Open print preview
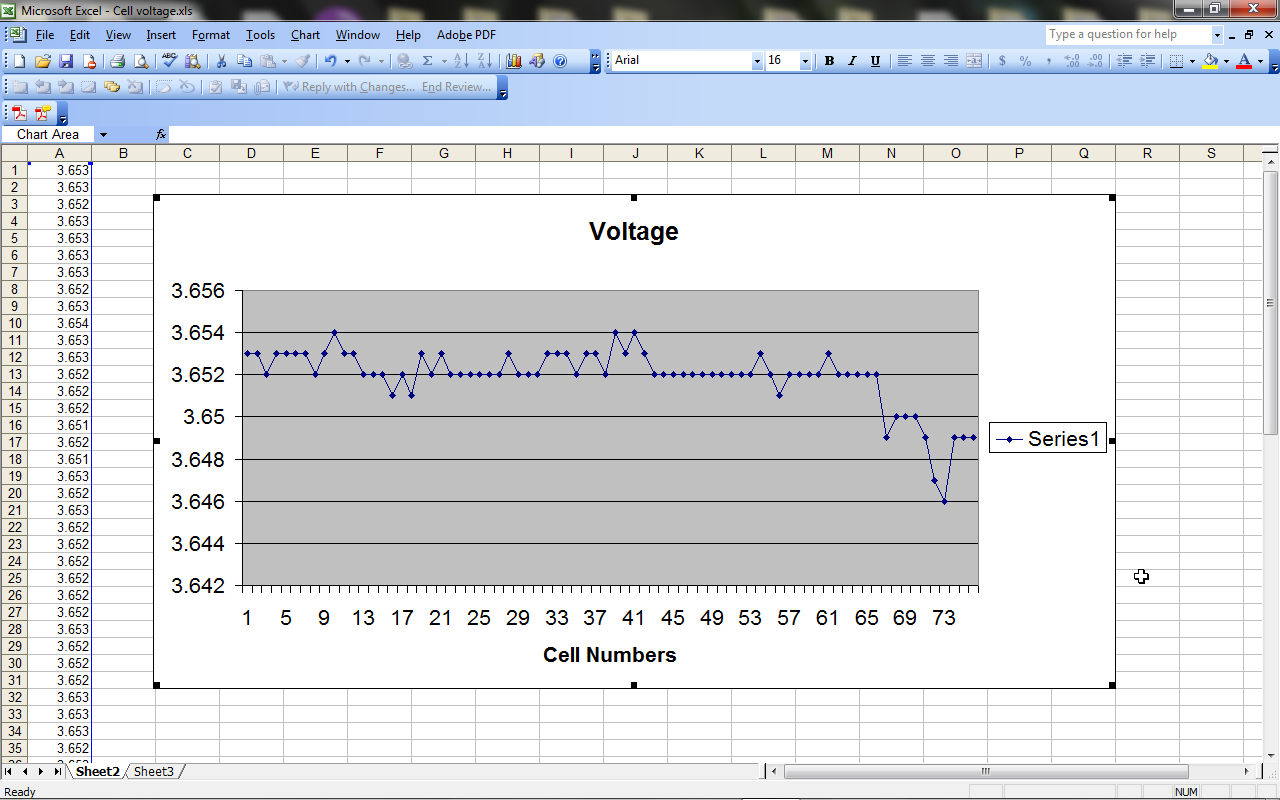Image resolution: width=1280 pixels, height=800 pixels. coord(141,60)
